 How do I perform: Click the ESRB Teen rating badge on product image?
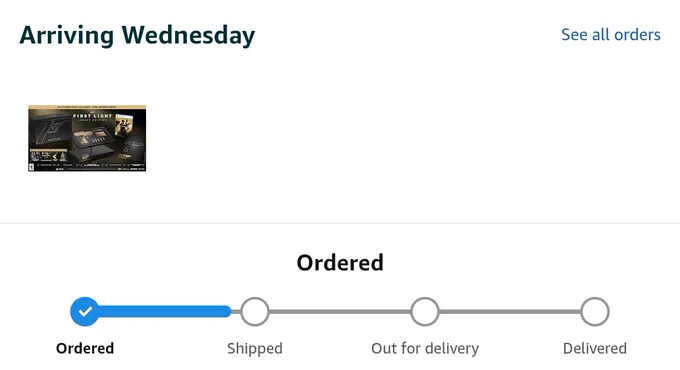pos(31,167)
